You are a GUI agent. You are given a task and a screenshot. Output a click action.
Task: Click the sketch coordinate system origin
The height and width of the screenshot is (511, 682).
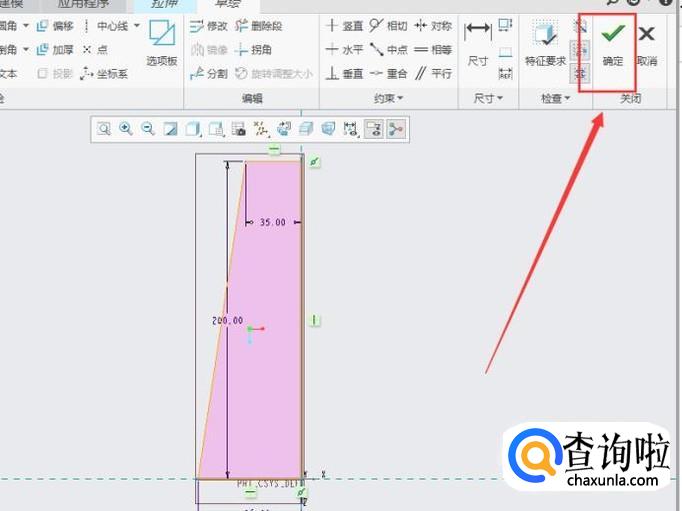coord(250,329)
